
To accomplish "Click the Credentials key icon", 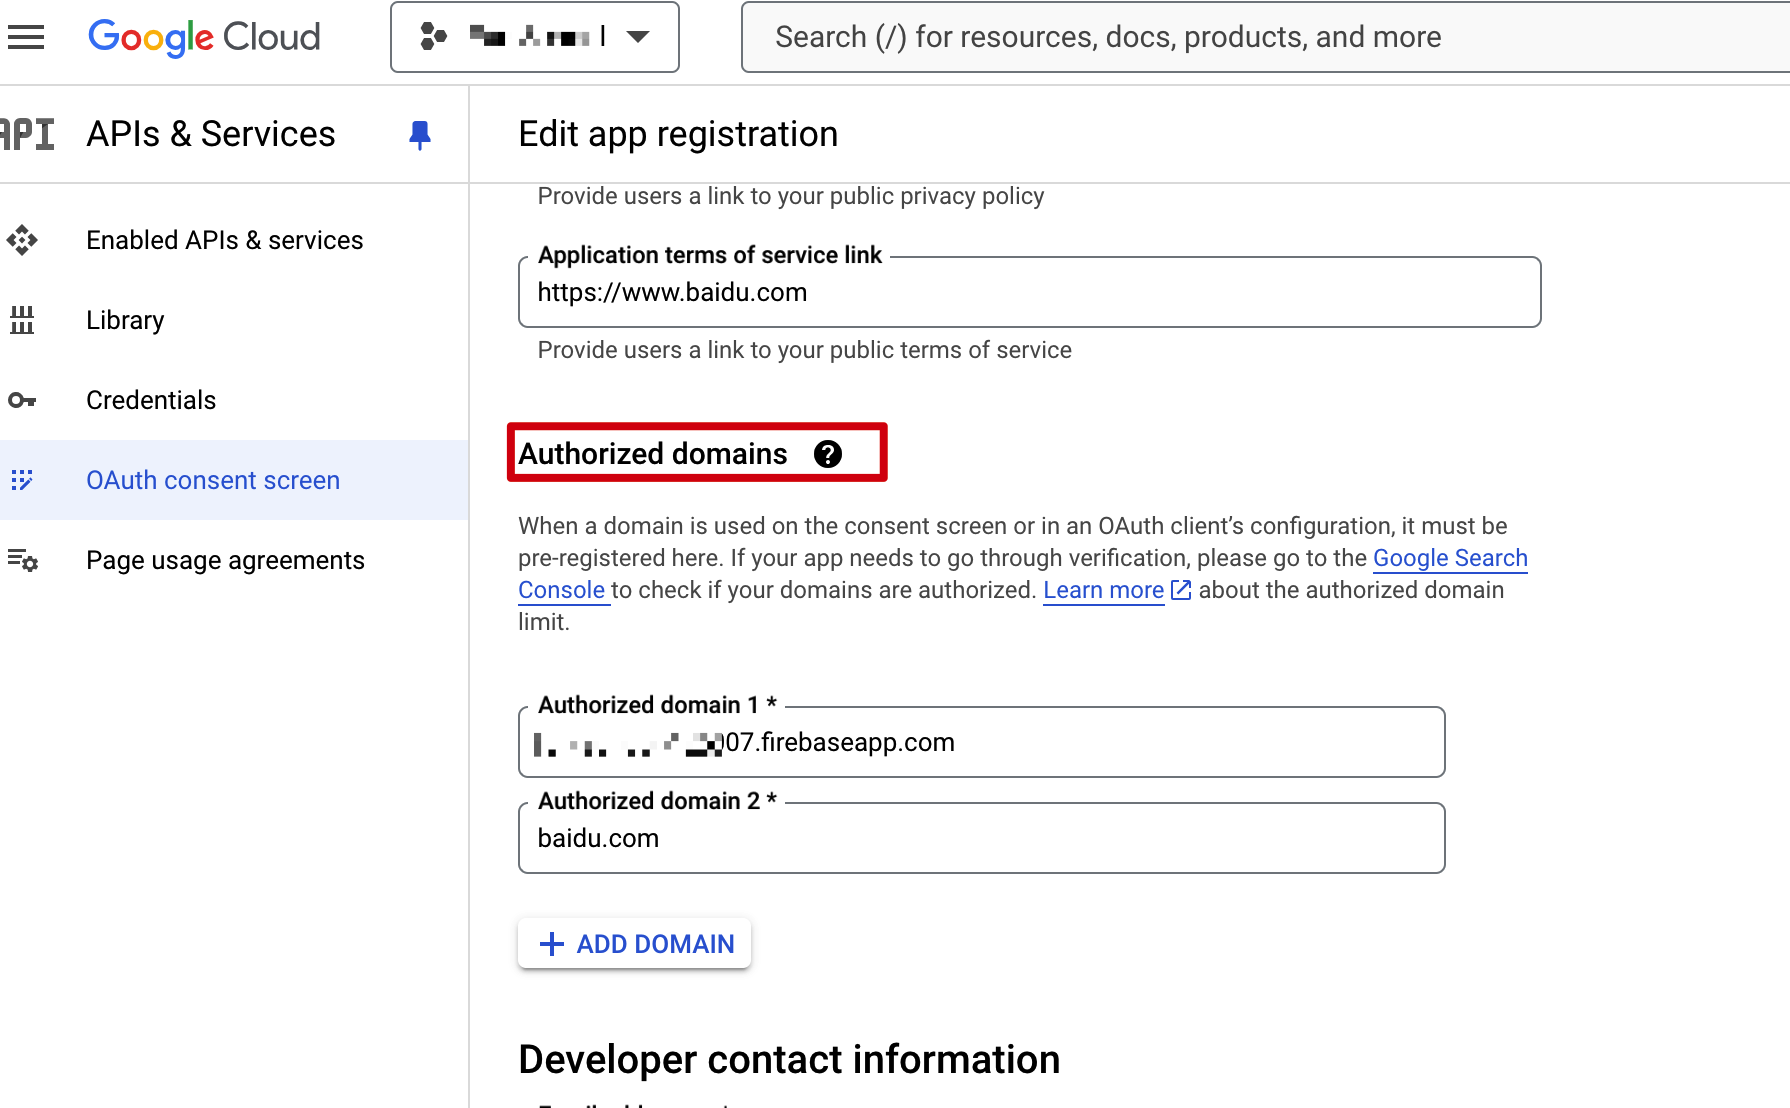I will coord(22,400).
